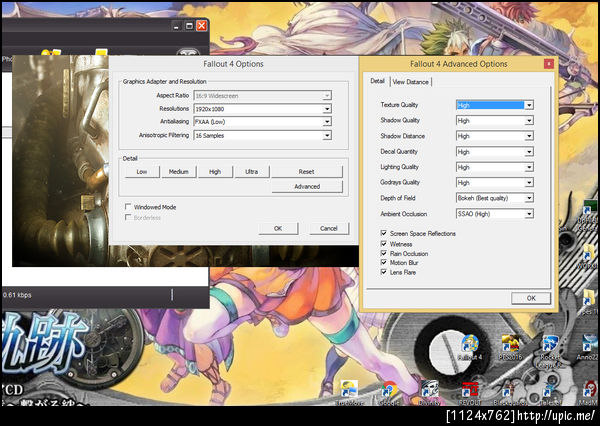Image resolution: width=600 pixels, height=426 pixels.
Task: Open the Shadow Quality dropdown
Action: pos(495,121)
